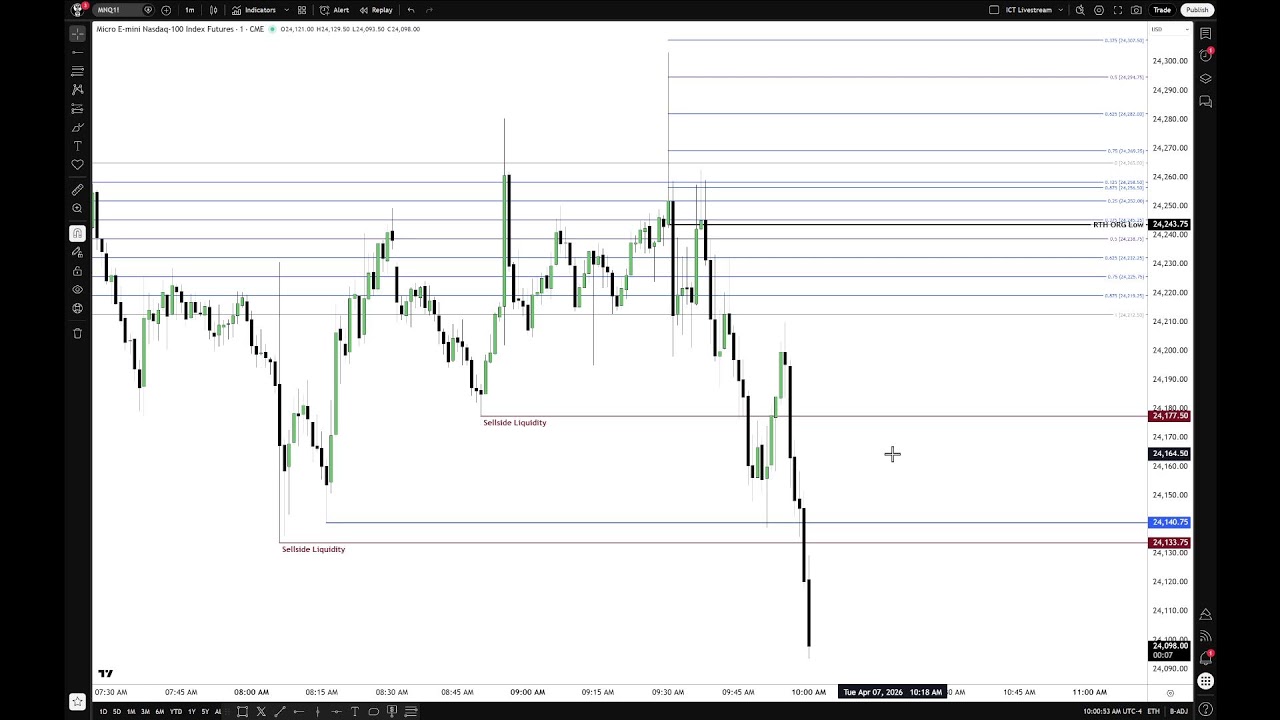This screenshot has height=720, width=1280.
Task: Select the Text tool
Action: tap(77, 146)
